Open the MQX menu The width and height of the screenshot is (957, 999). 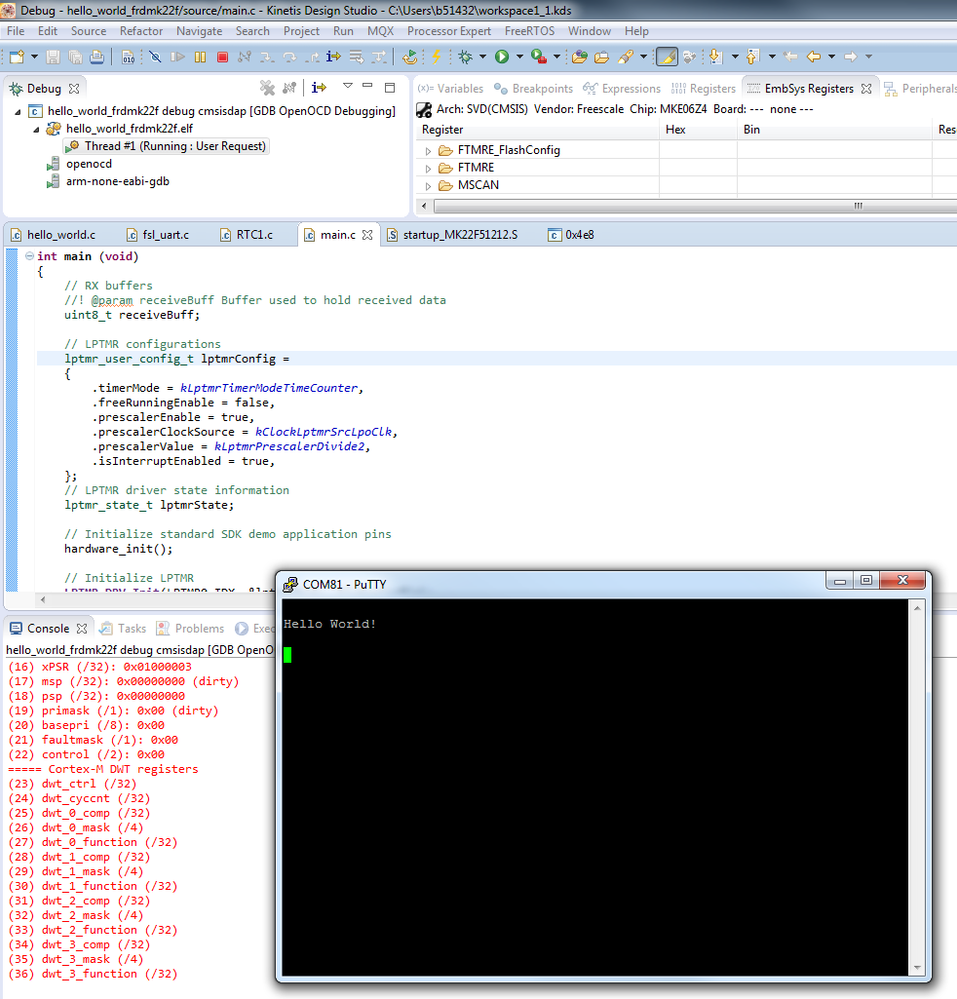pyautogui.click(x=380, y=31)
